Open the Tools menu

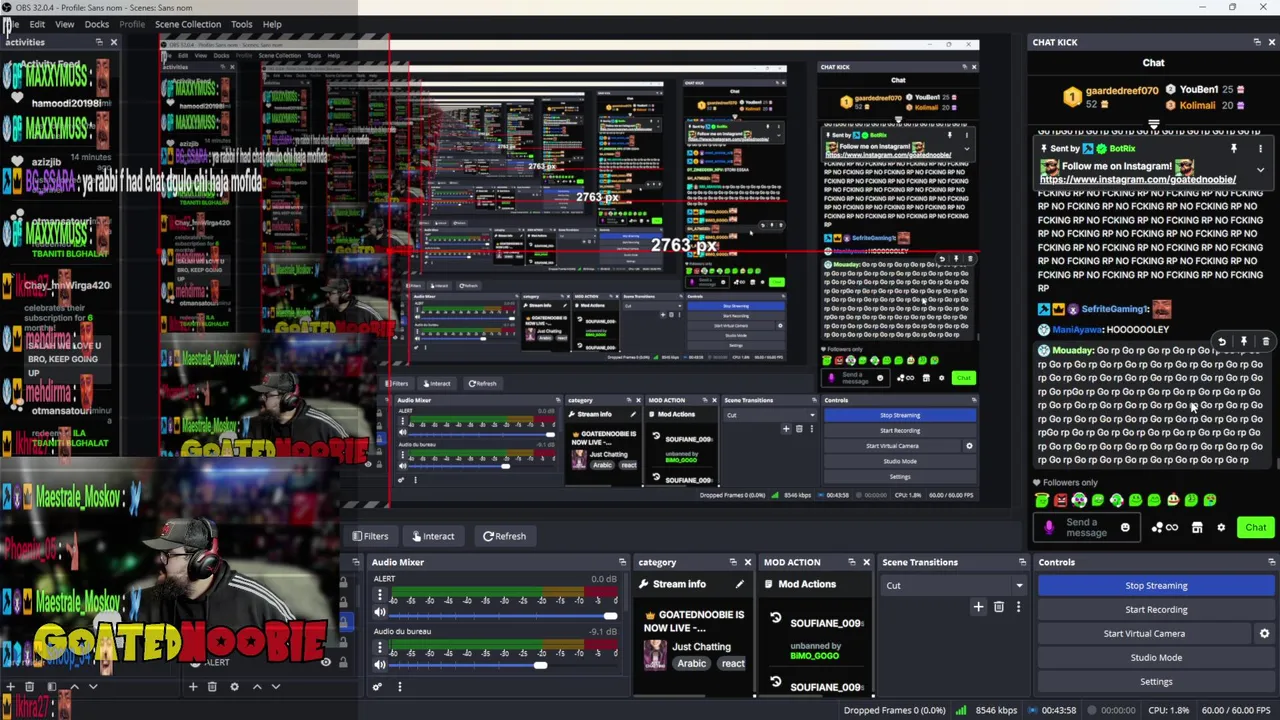(242, 24)
